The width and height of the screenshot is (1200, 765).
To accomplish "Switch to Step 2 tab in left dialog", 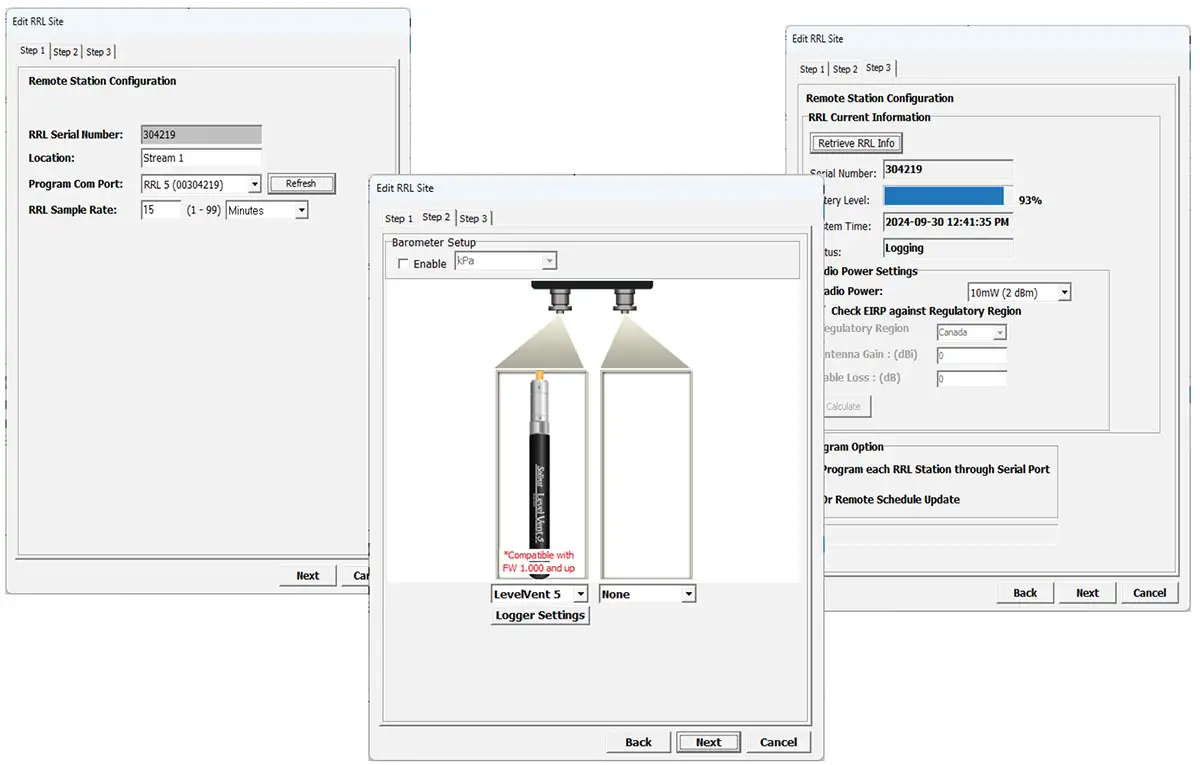I will [x=65, y=52].
